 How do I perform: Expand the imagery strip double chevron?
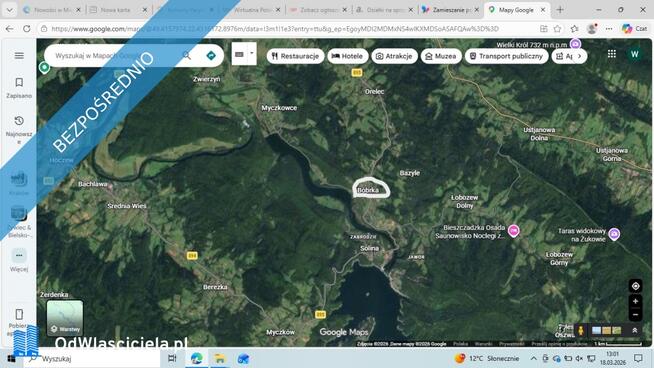coord(635,330)
